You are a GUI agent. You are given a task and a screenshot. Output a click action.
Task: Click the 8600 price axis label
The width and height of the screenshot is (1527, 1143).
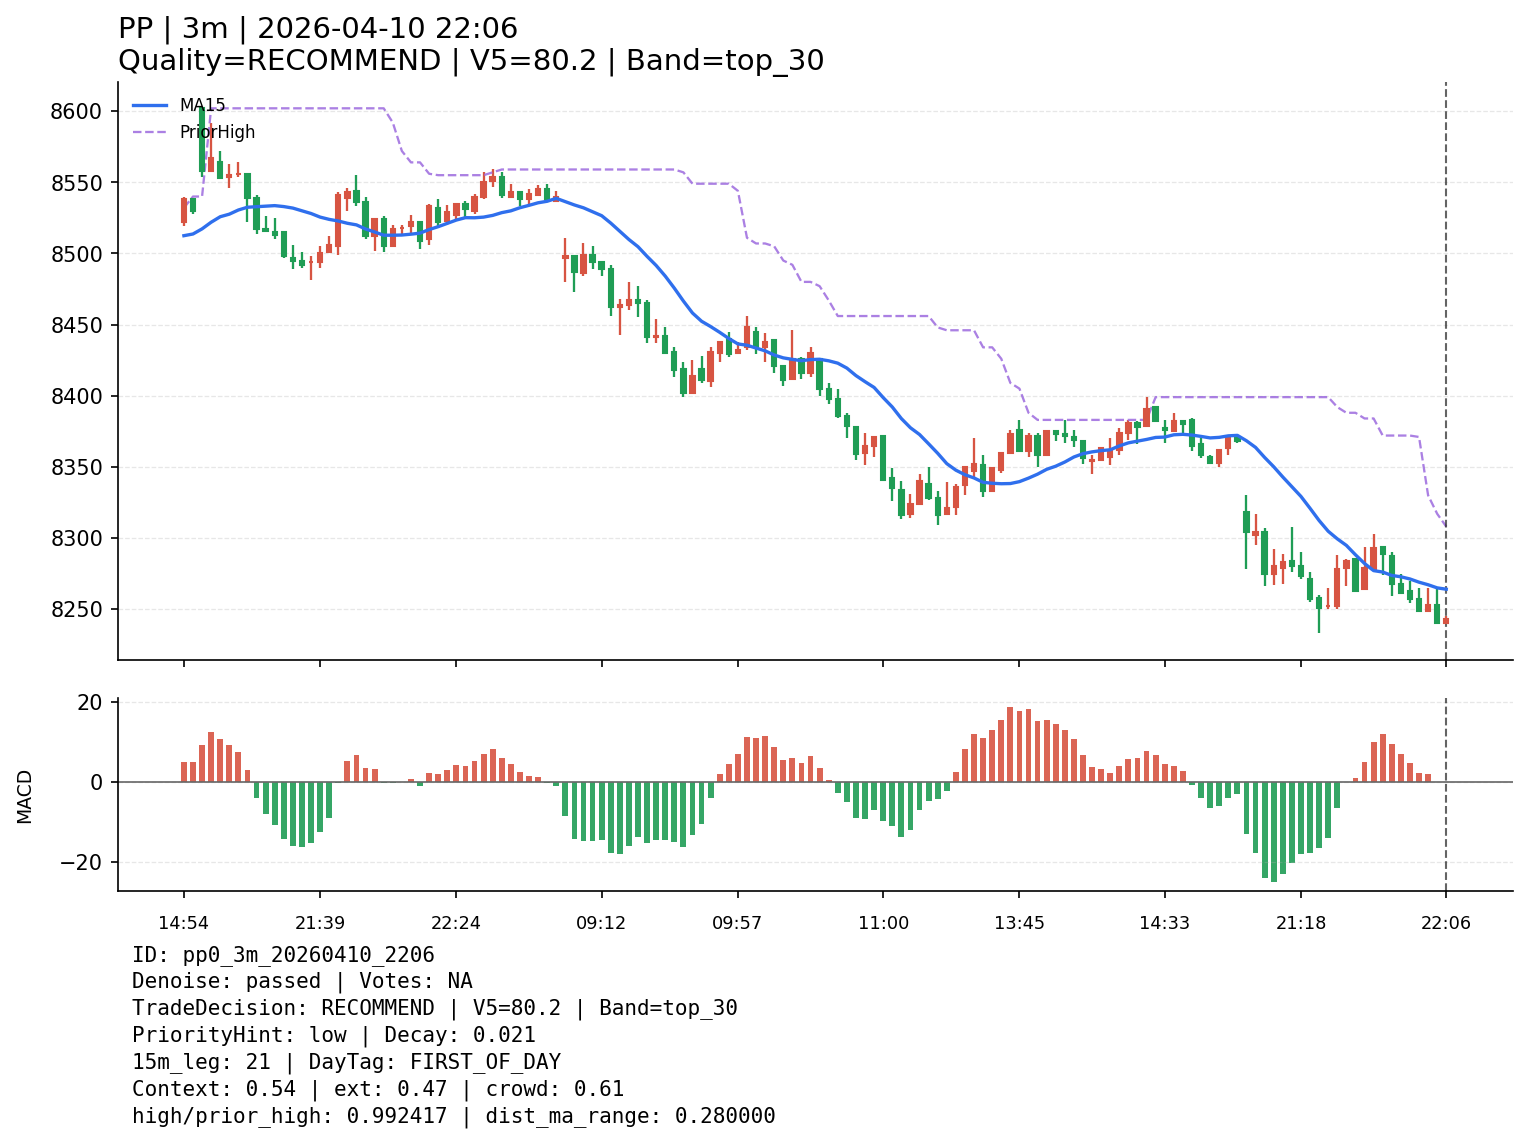[76, 111]
